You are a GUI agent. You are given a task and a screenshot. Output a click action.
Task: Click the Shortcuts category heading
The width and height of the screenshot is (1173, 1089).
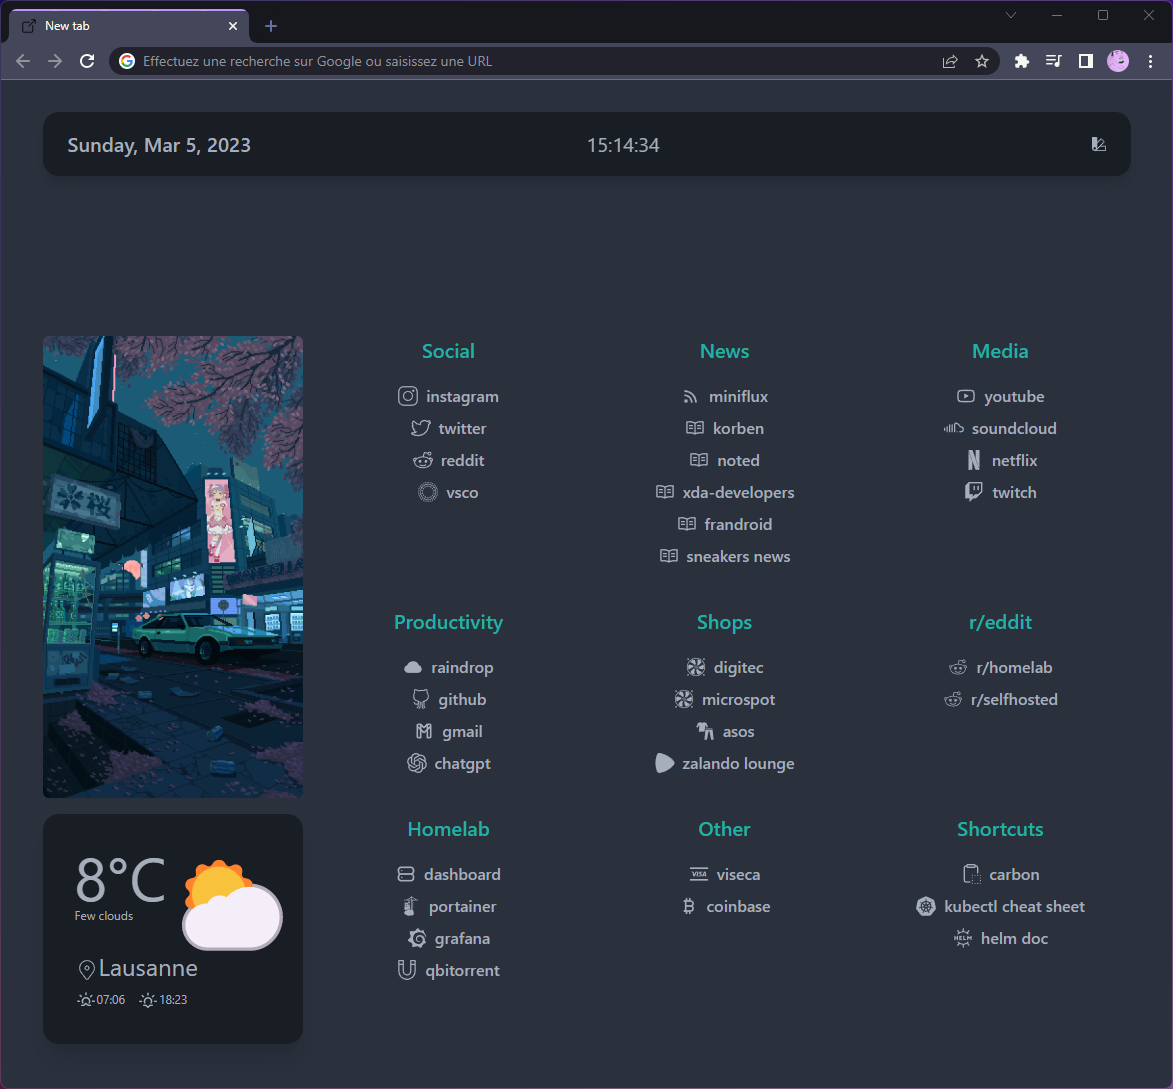click(x=1000, y=829)
